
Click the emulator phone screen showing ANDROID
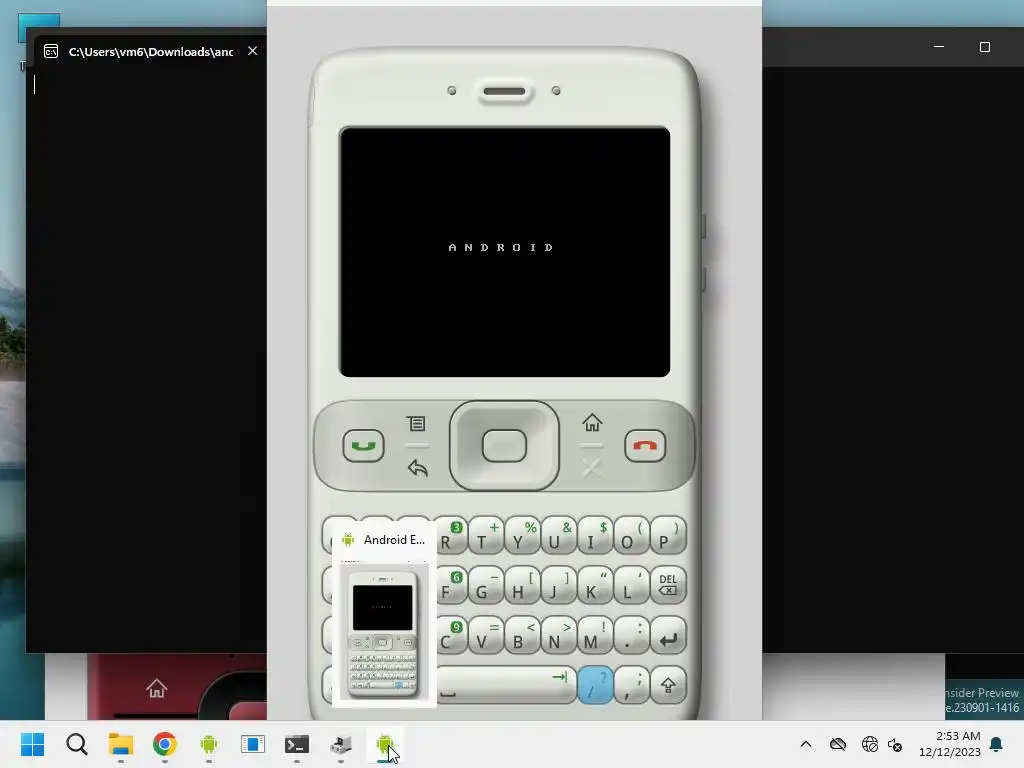pyautogui.click(x=504, y=252)
